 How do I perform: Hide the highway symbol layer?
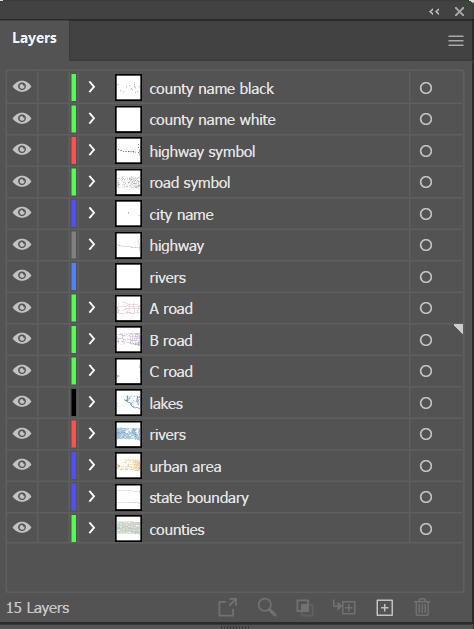tap(22, 149)
